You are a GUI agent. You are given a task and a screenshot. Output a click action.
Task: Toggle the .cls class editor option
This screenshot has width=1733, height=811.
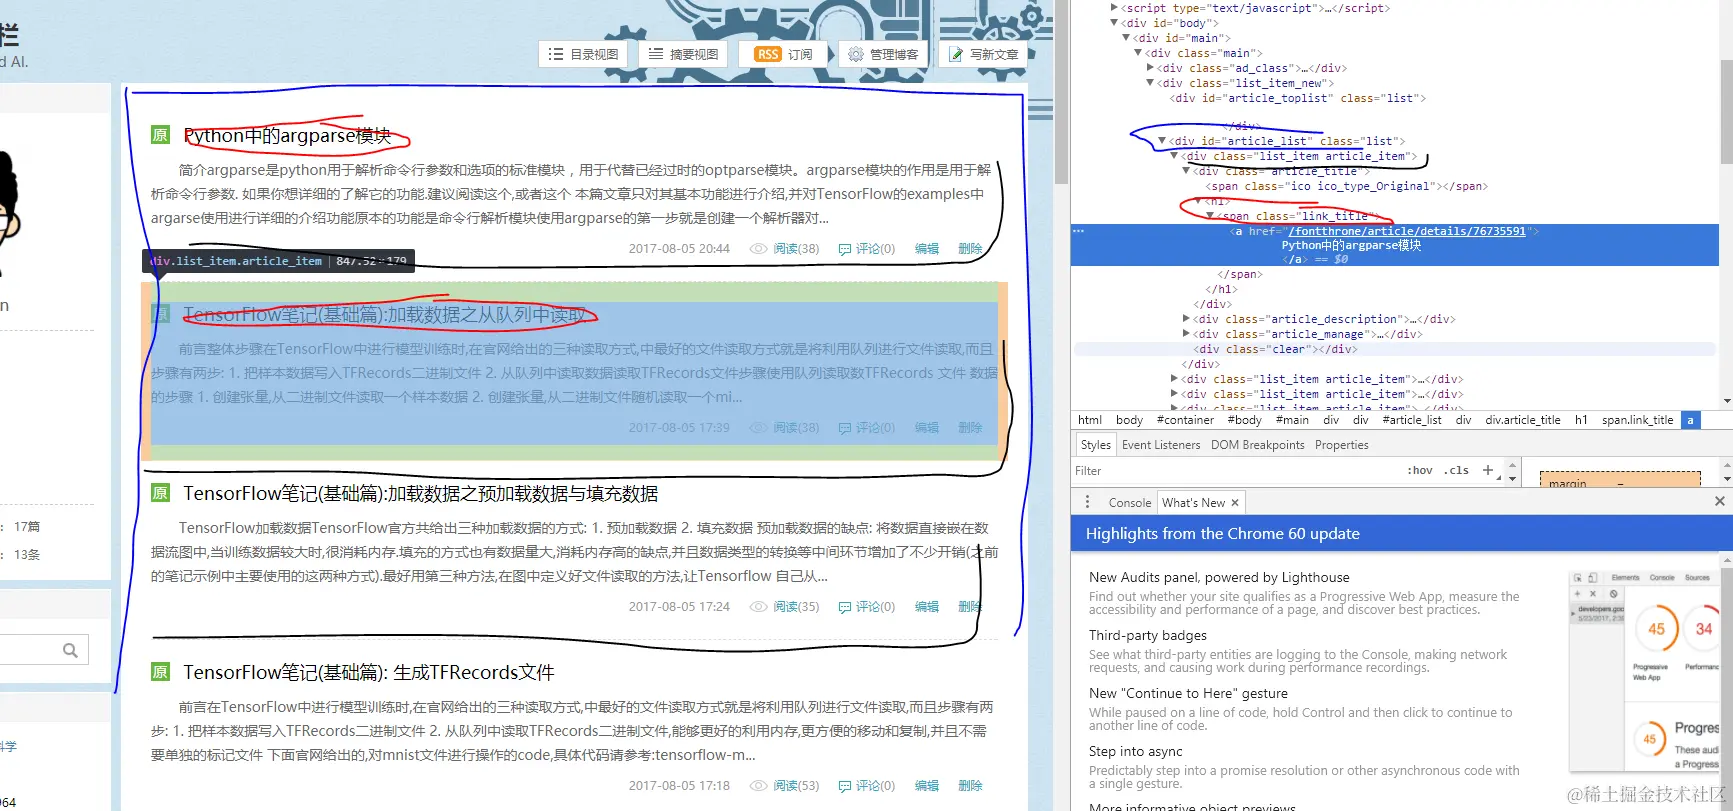(x=1458, y=470)
